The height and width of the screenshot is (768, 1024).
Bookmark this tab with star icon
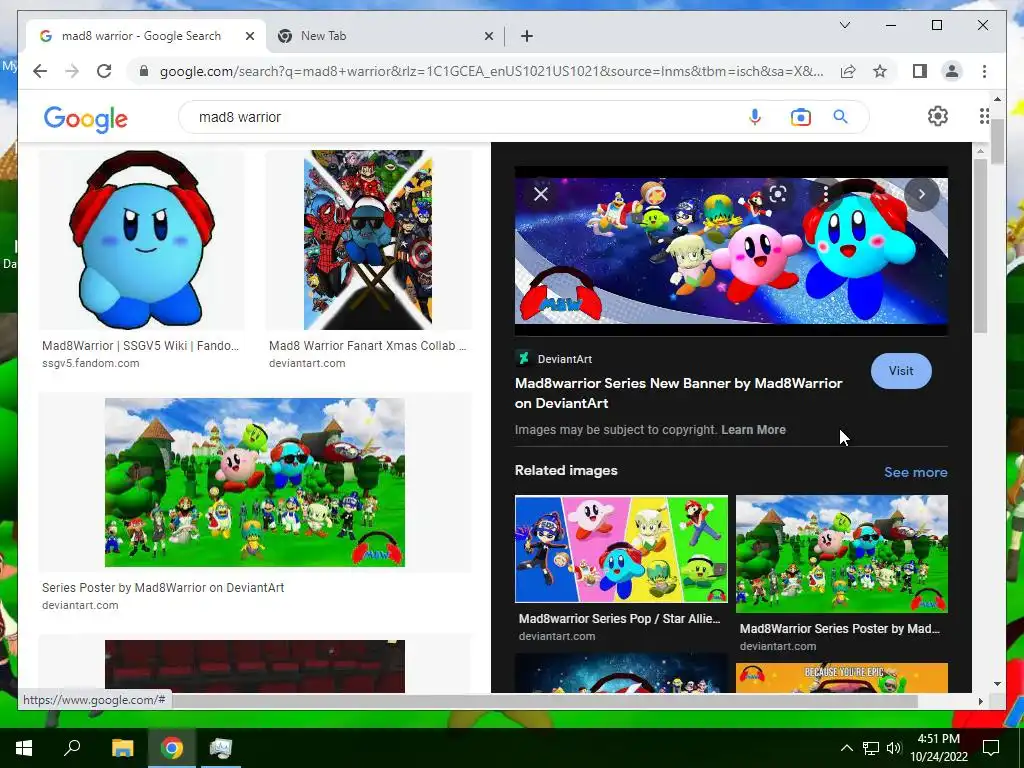[880, 71]
